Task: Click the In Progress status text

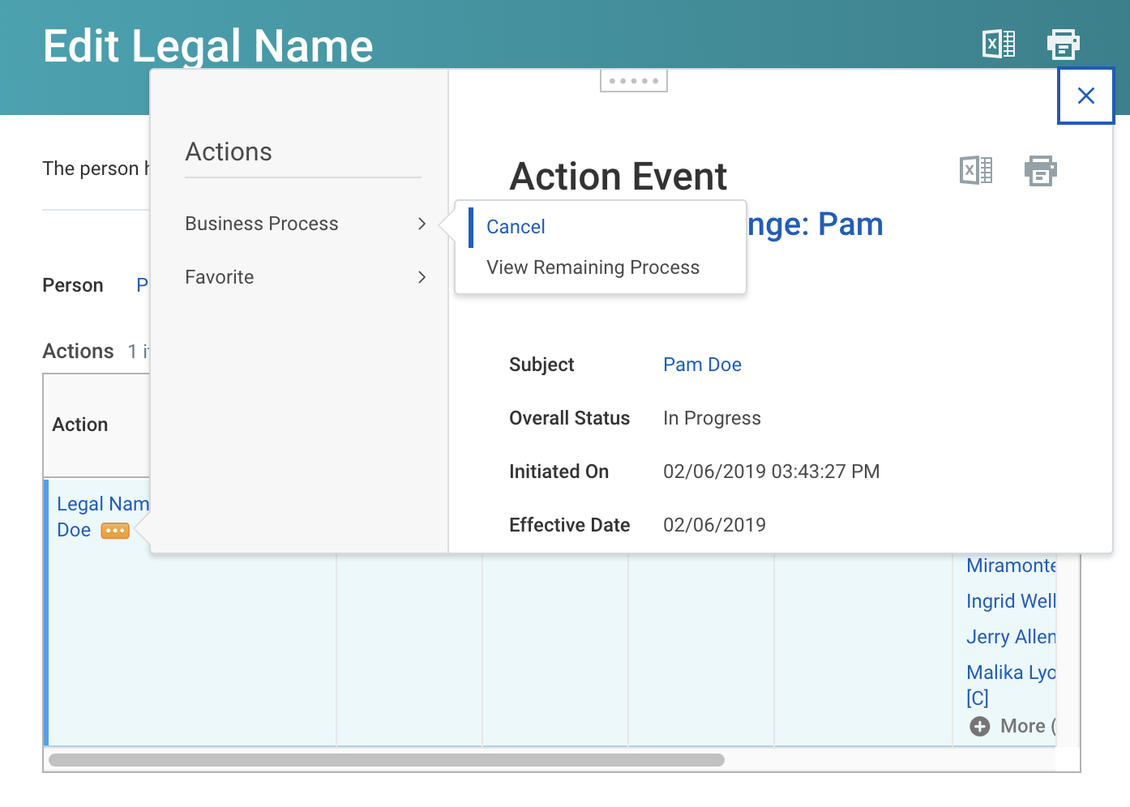Action: coord(711,418)
